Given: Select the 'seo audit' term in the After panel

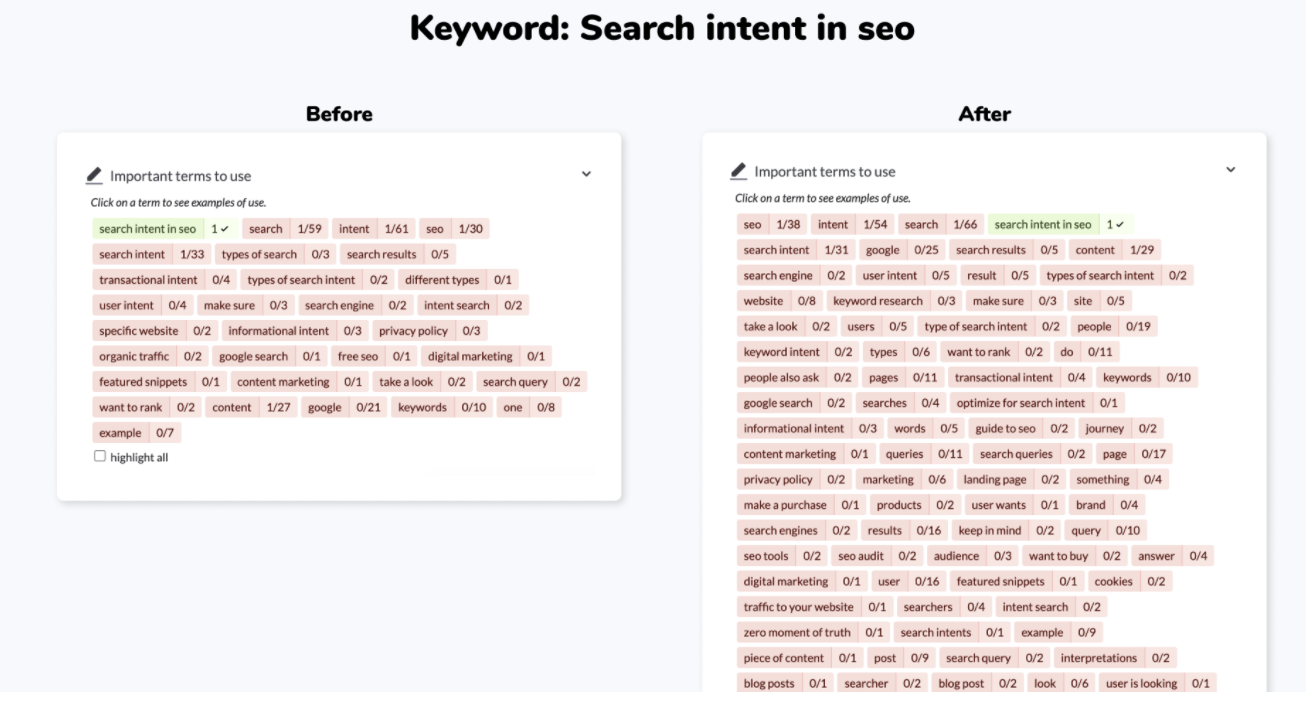Looking at the screenshot, I should [x=860, y=555].
